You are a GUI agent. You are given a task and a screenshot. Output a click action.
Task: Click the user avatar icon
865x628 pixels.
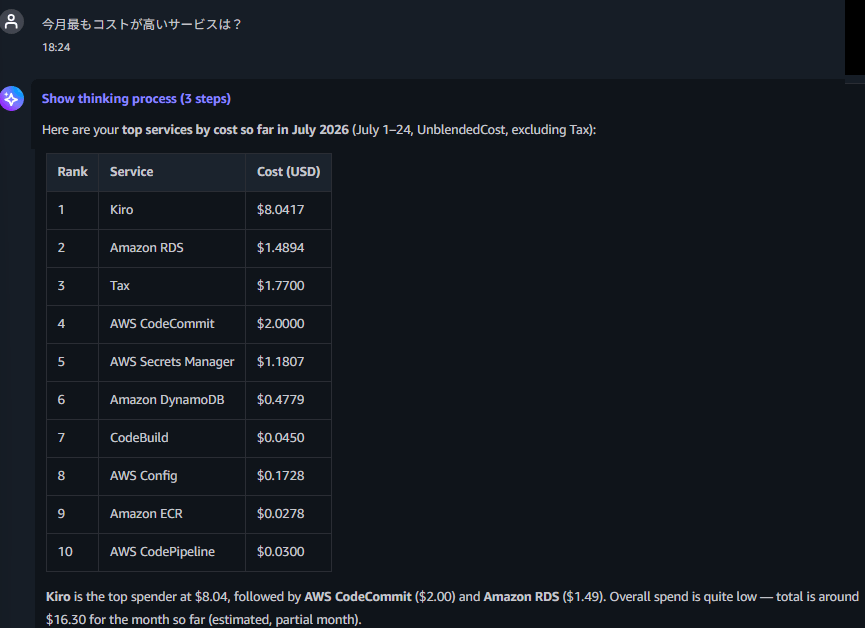11,22
